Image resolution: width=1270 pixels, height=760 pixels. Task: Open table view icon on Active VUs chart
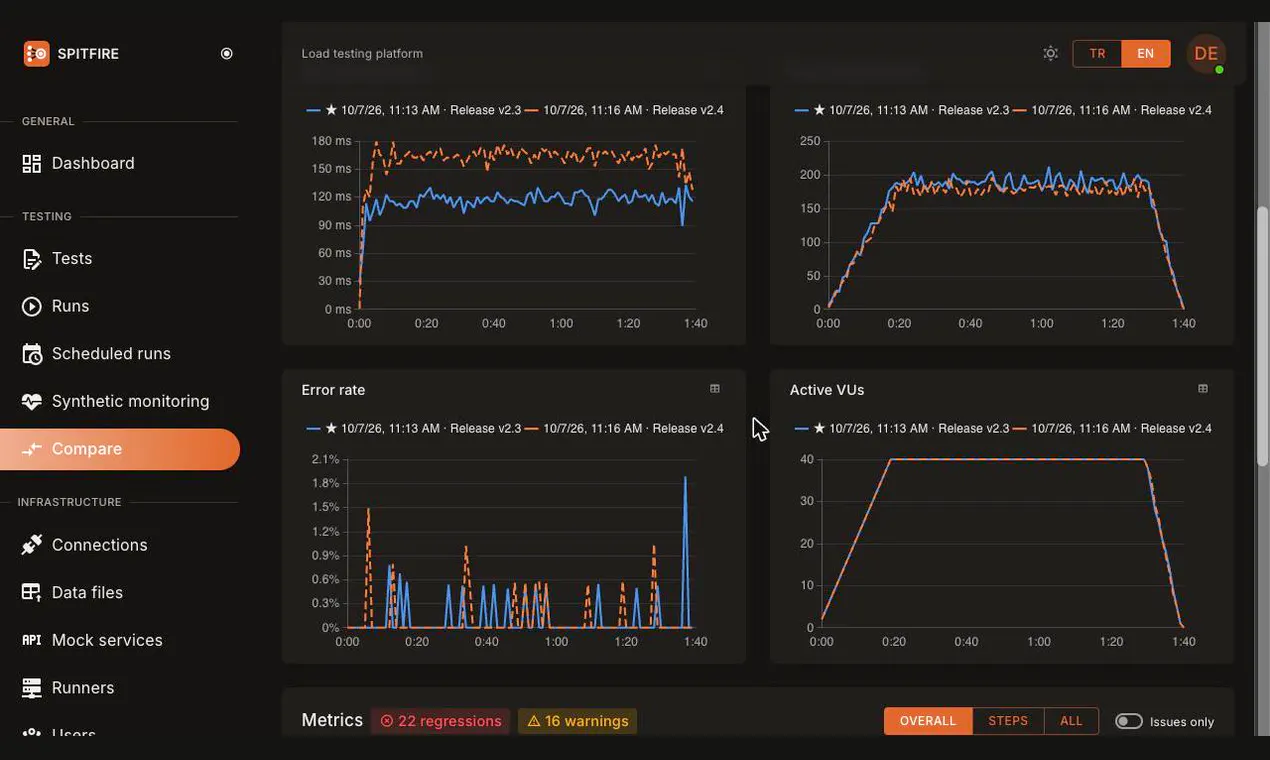coord(1203,389)
